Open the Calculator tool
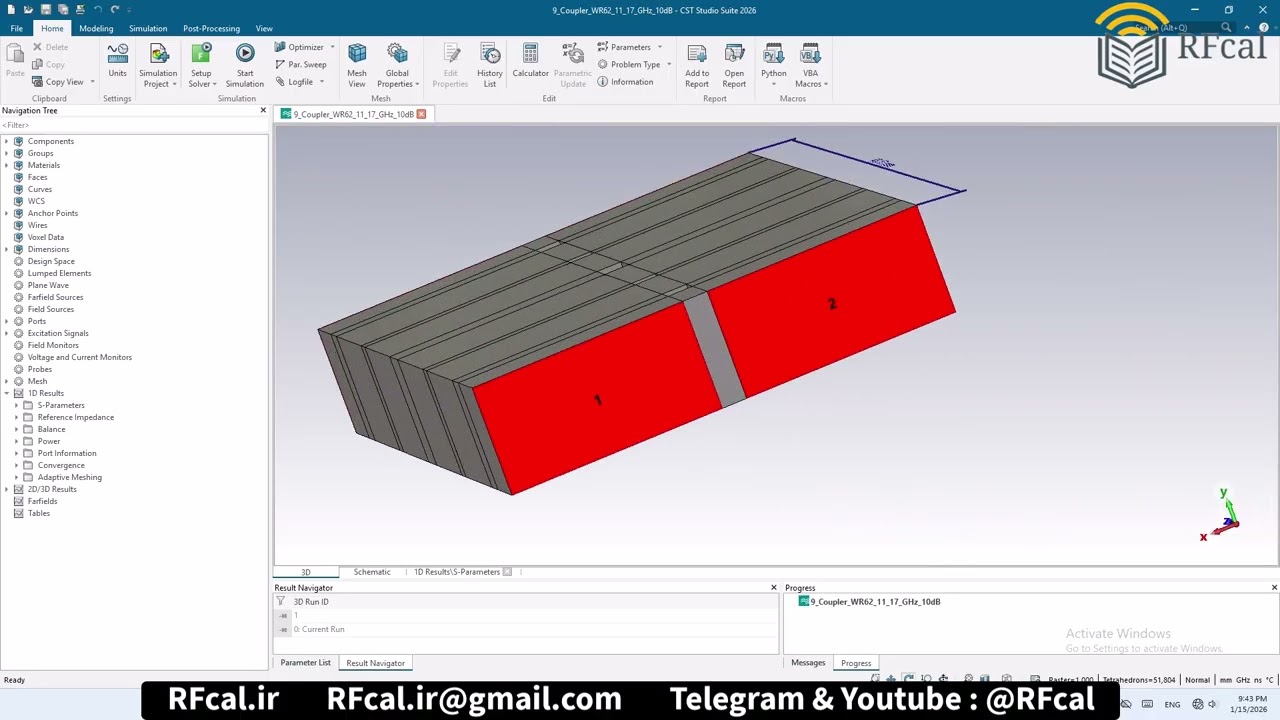1280x720 pixels. pyautogui.click(x=530, y=61)
